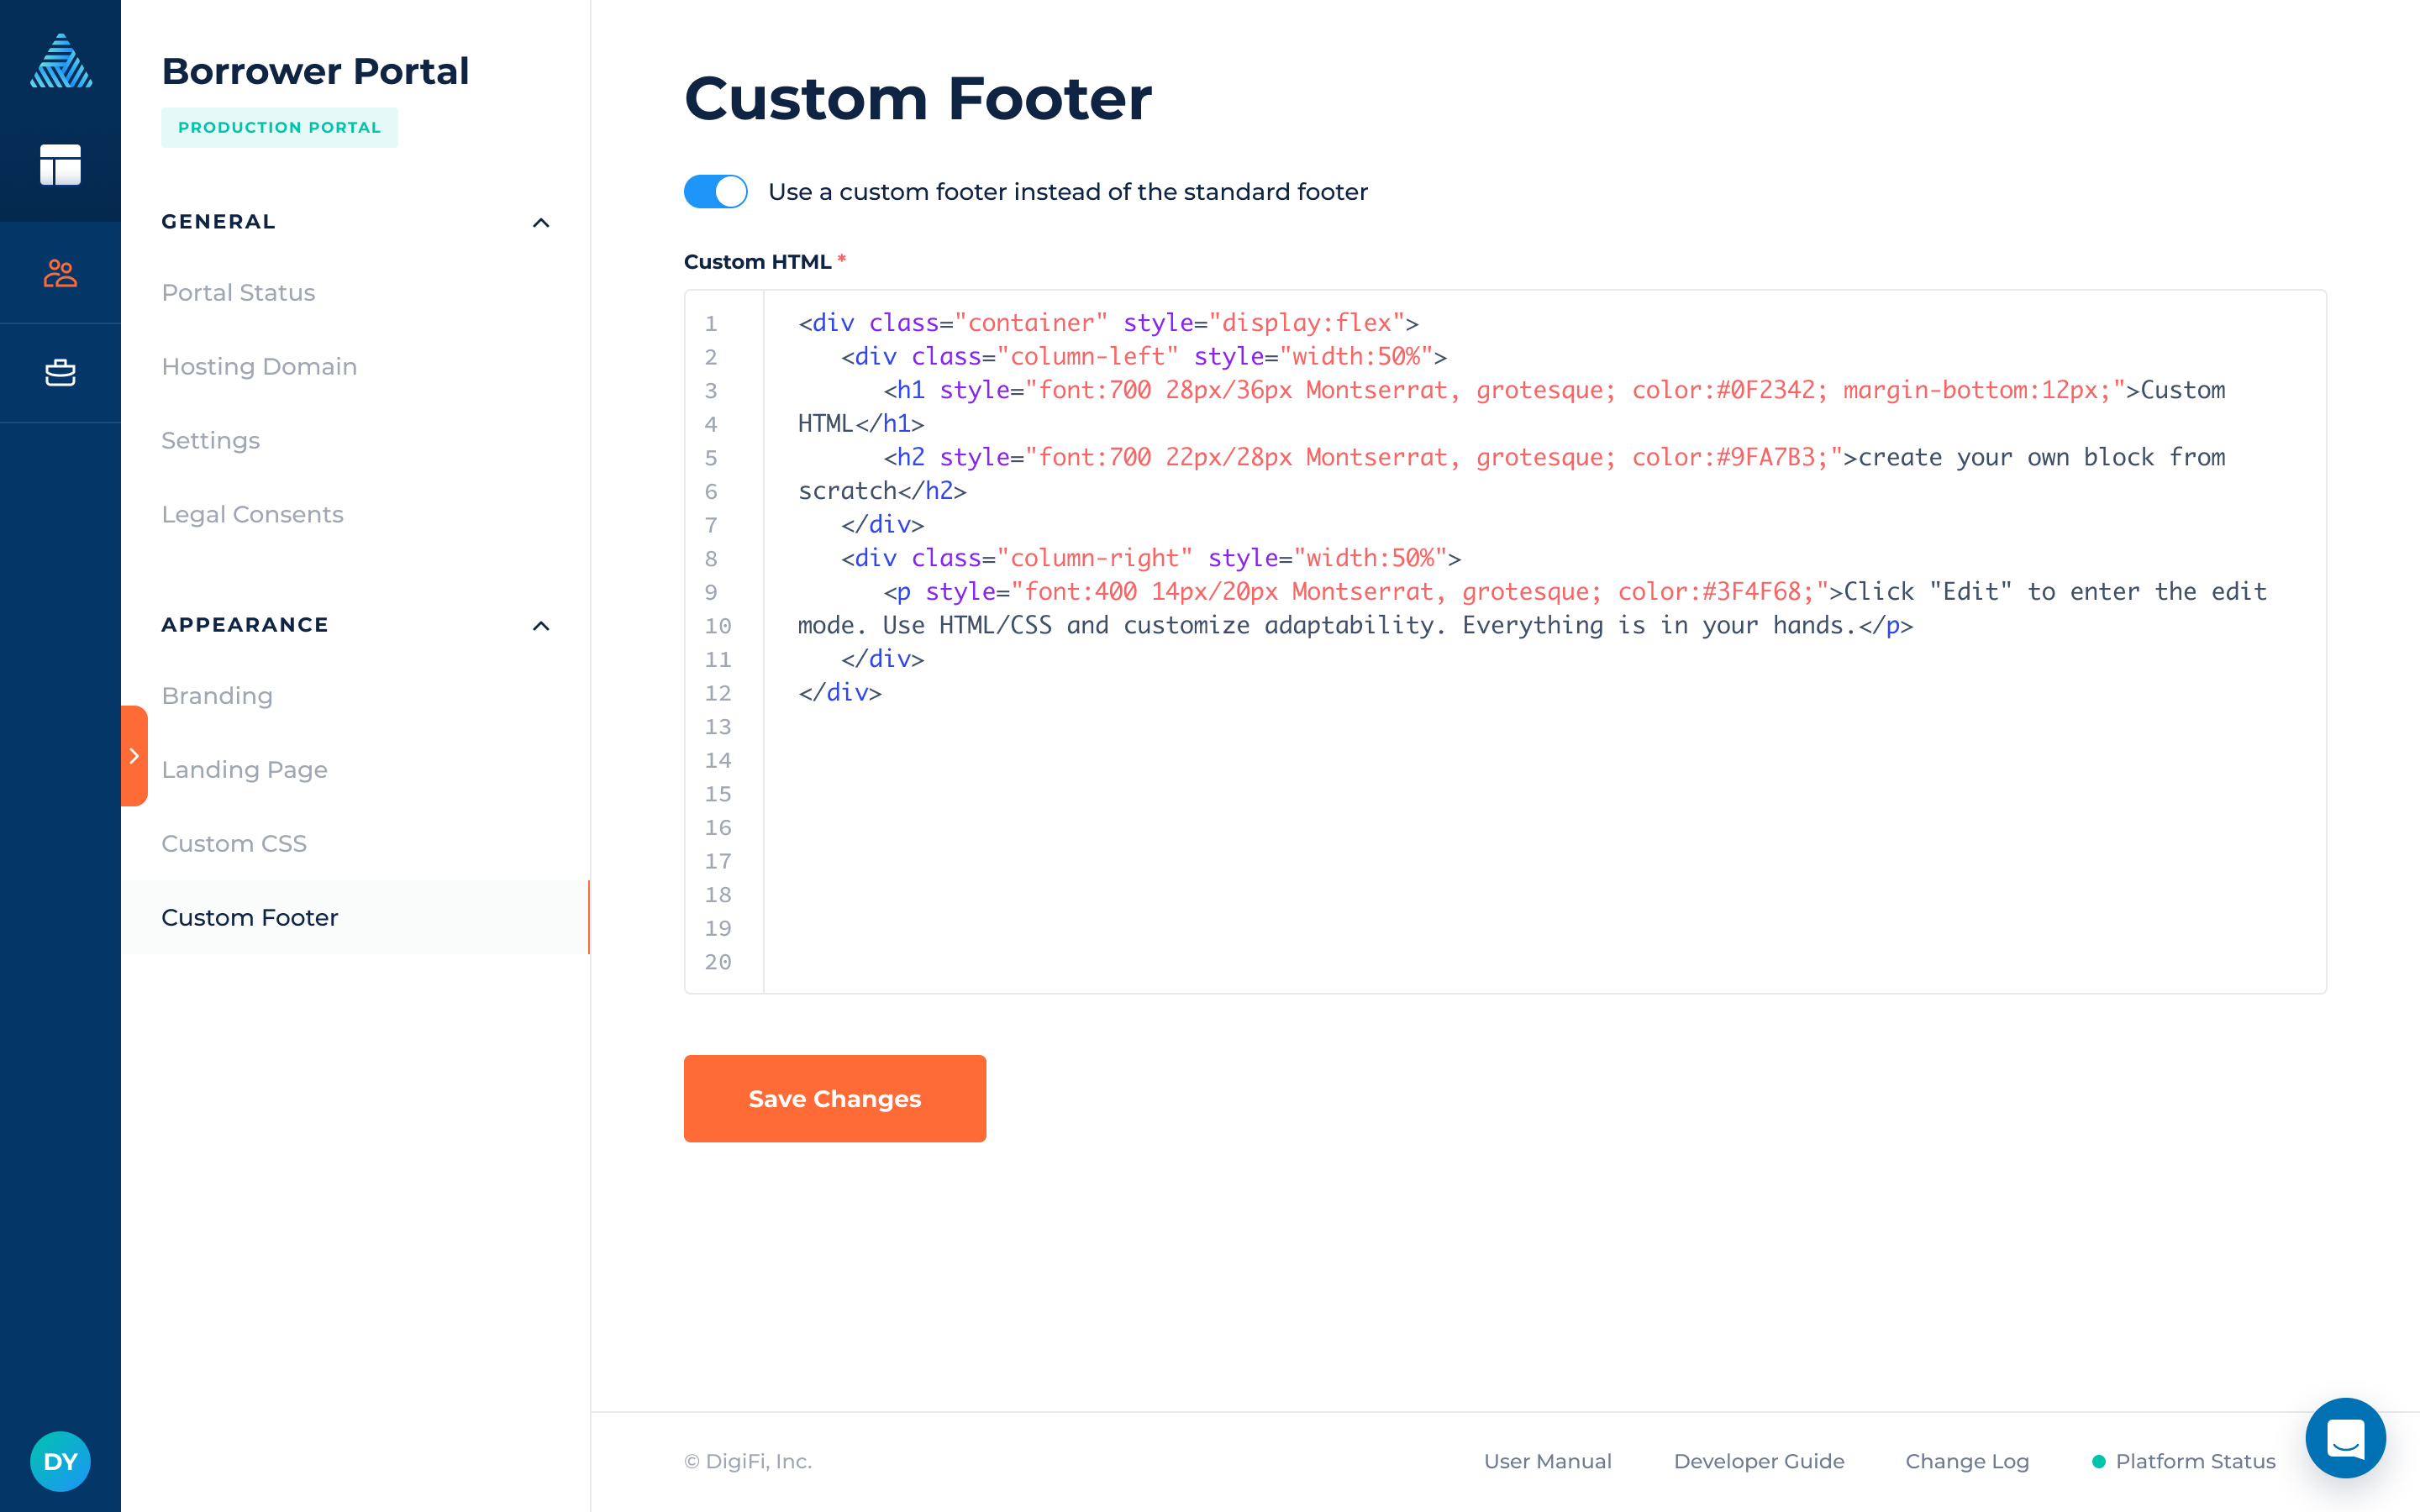Open the User Manual link
The width and height of the screenshot is (2420, 1512).
[x=1547, y=1462]
